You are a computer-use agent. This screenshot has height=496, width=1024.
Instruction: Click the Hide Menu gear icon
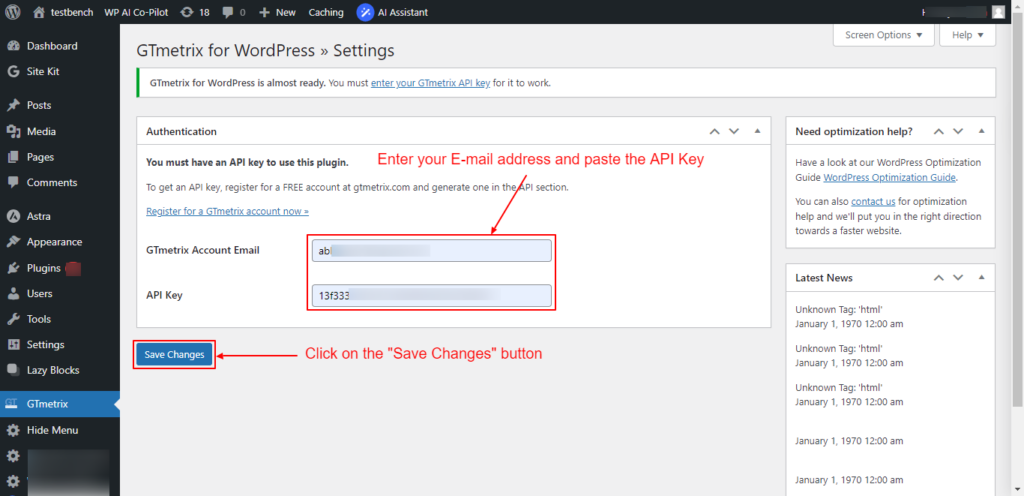coord(13,430)
